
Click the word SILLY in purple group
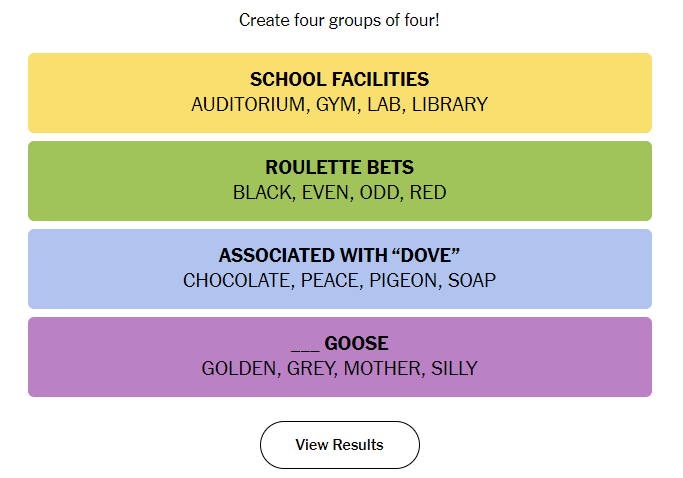click(x=454, y=369)
